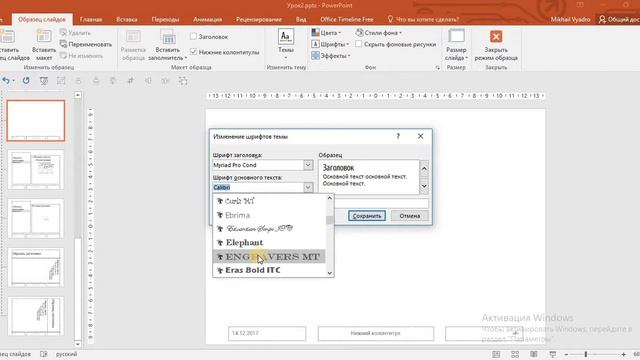Click sample preview scroll up arrow
This screenshot has height=360, width=640.
424,168
